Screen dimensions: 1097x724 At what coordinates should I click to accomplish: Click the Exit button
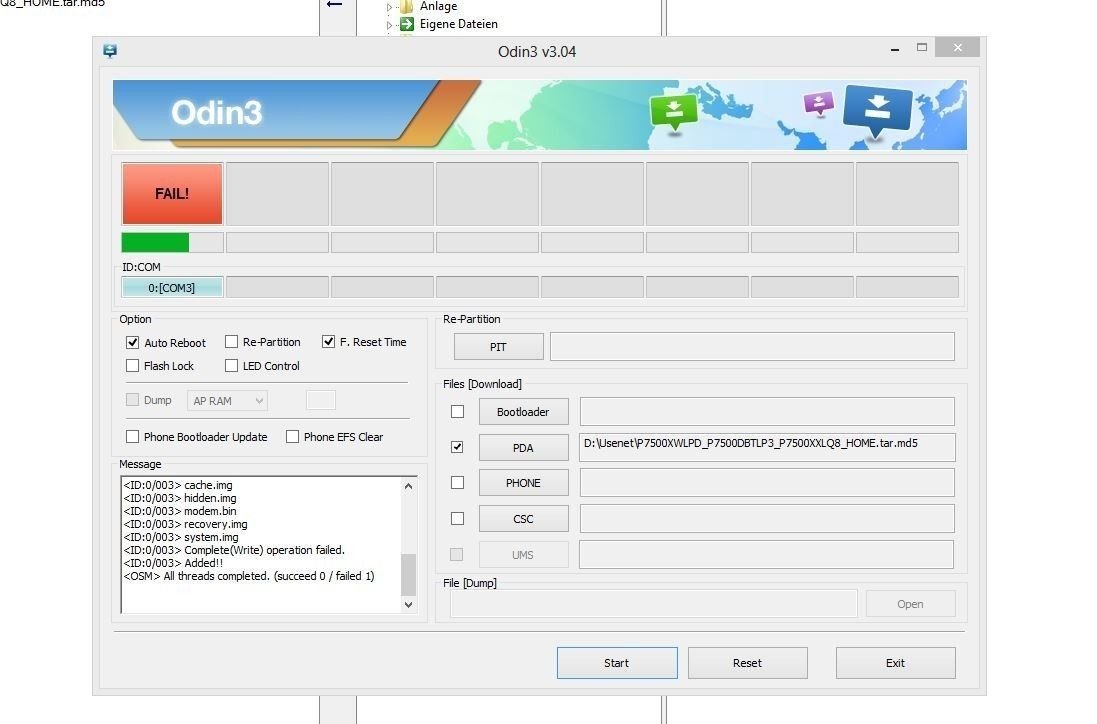click(x=896, y=662)
